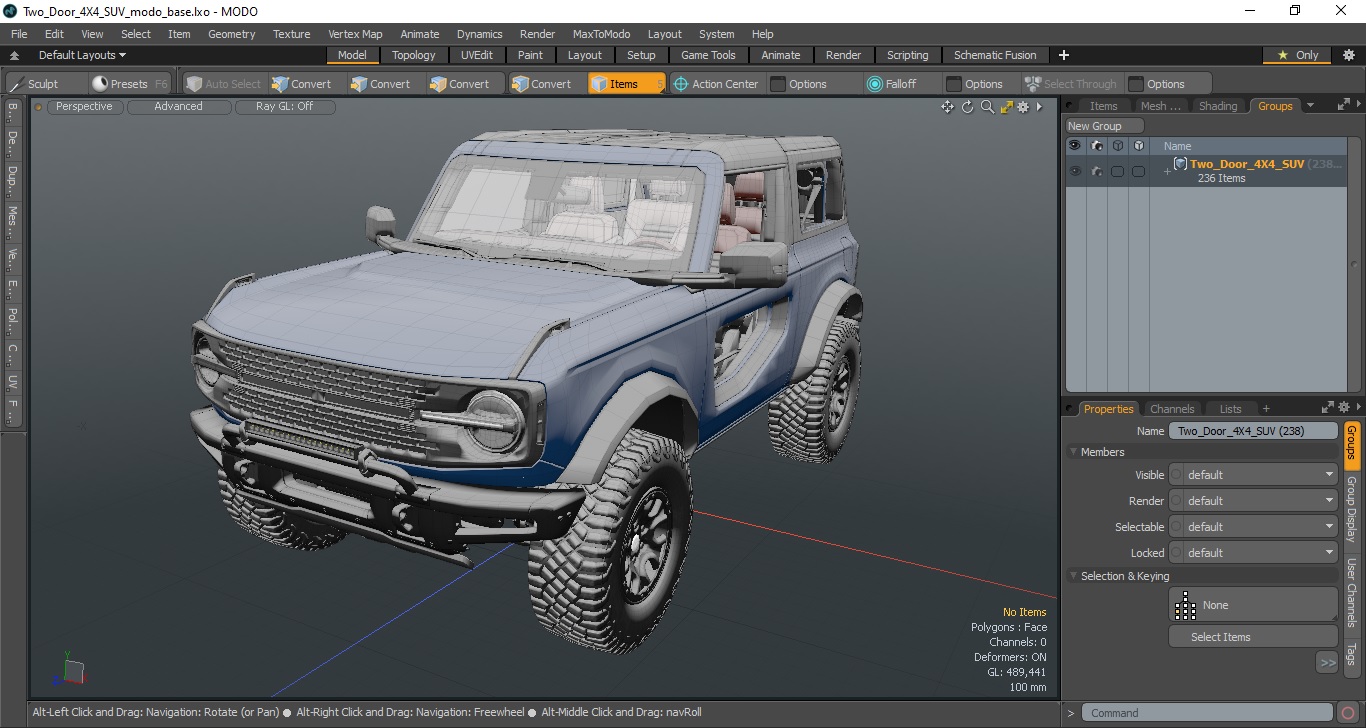Click the Items mode button
1366x728 pixels.
pos(626,84)
